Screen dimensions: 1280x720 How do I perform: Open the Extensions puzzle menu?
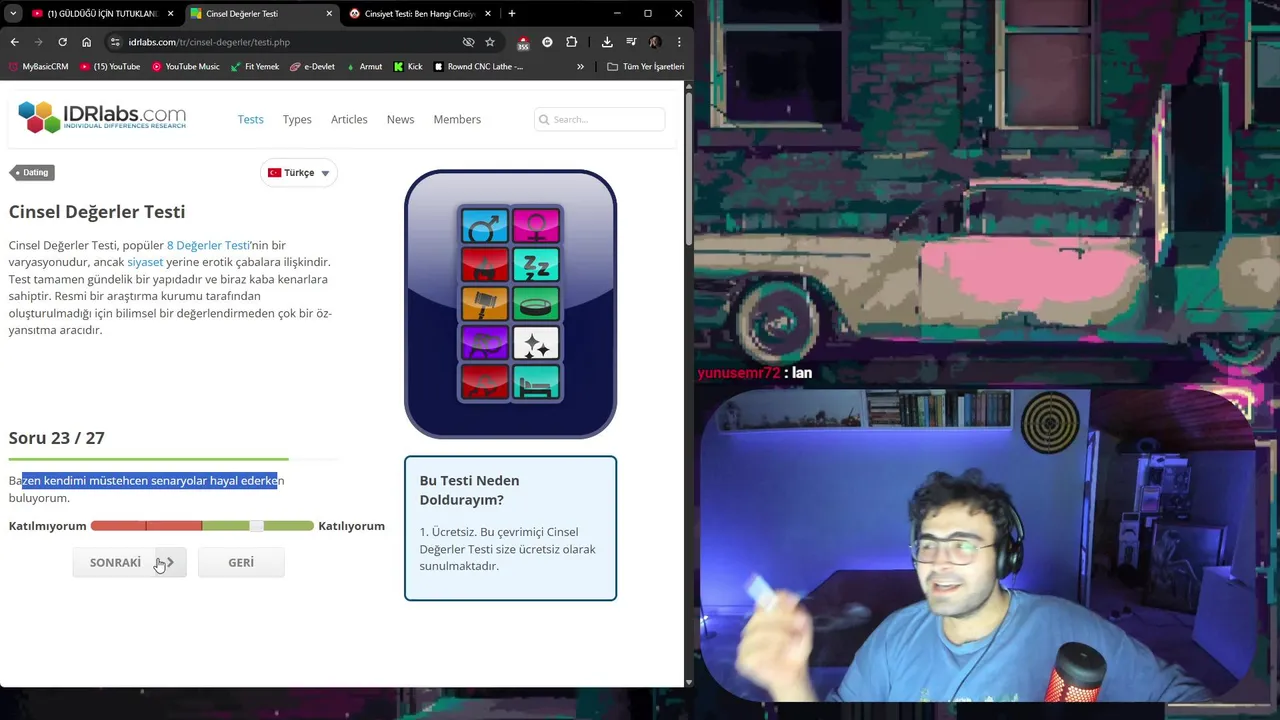[571, 42]
